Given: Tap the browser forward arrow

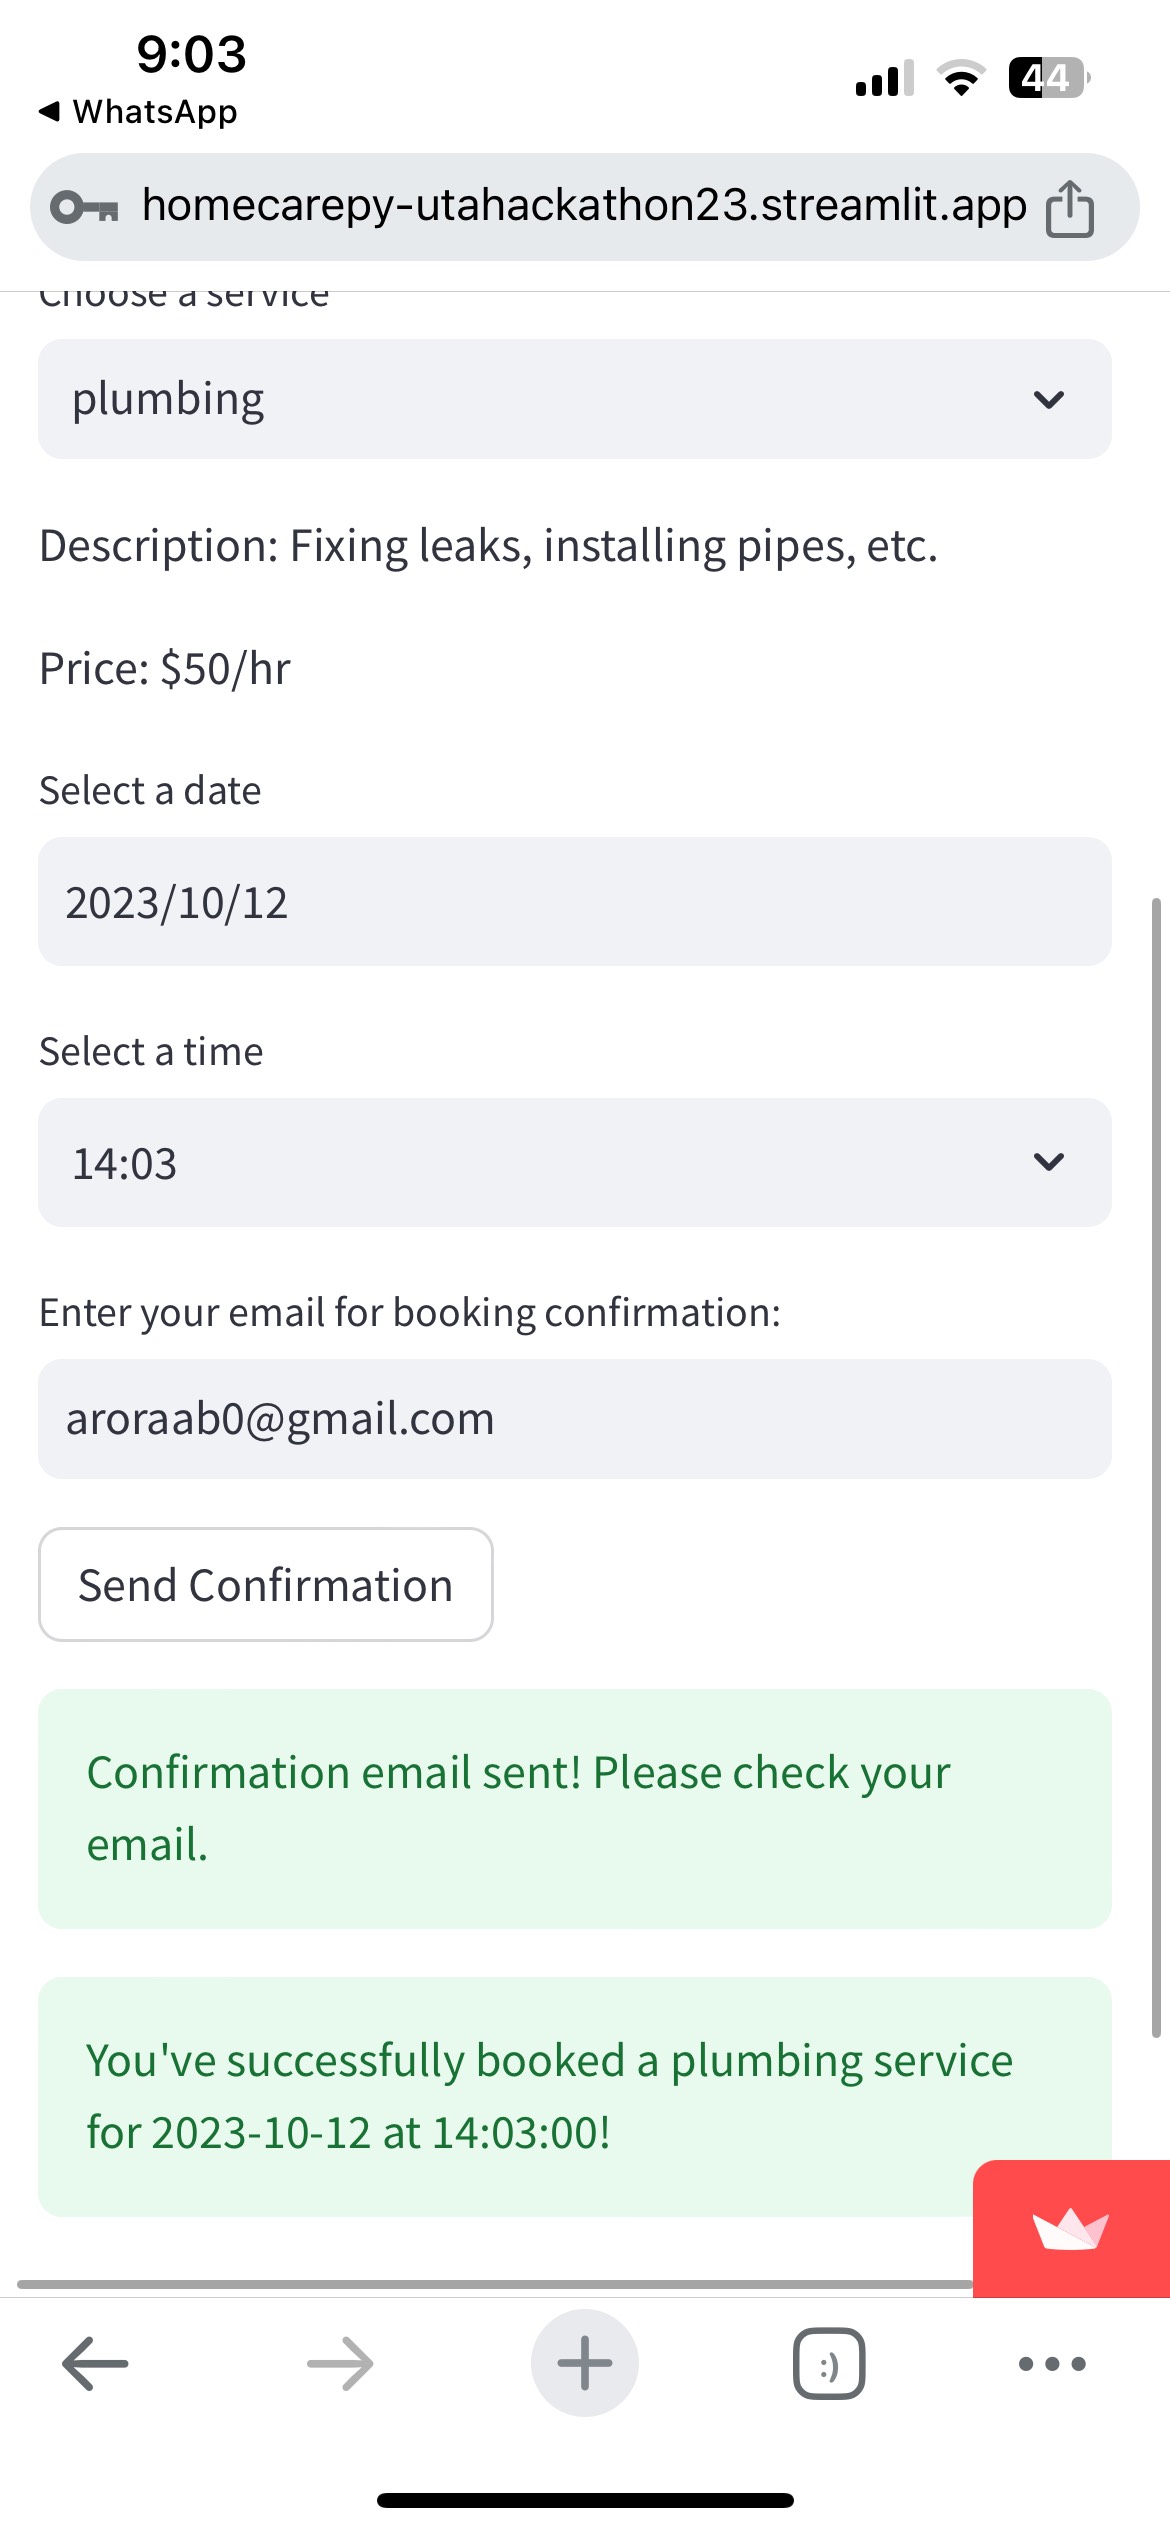Looking at the screenshot, I should click(x=340, y=2364).
